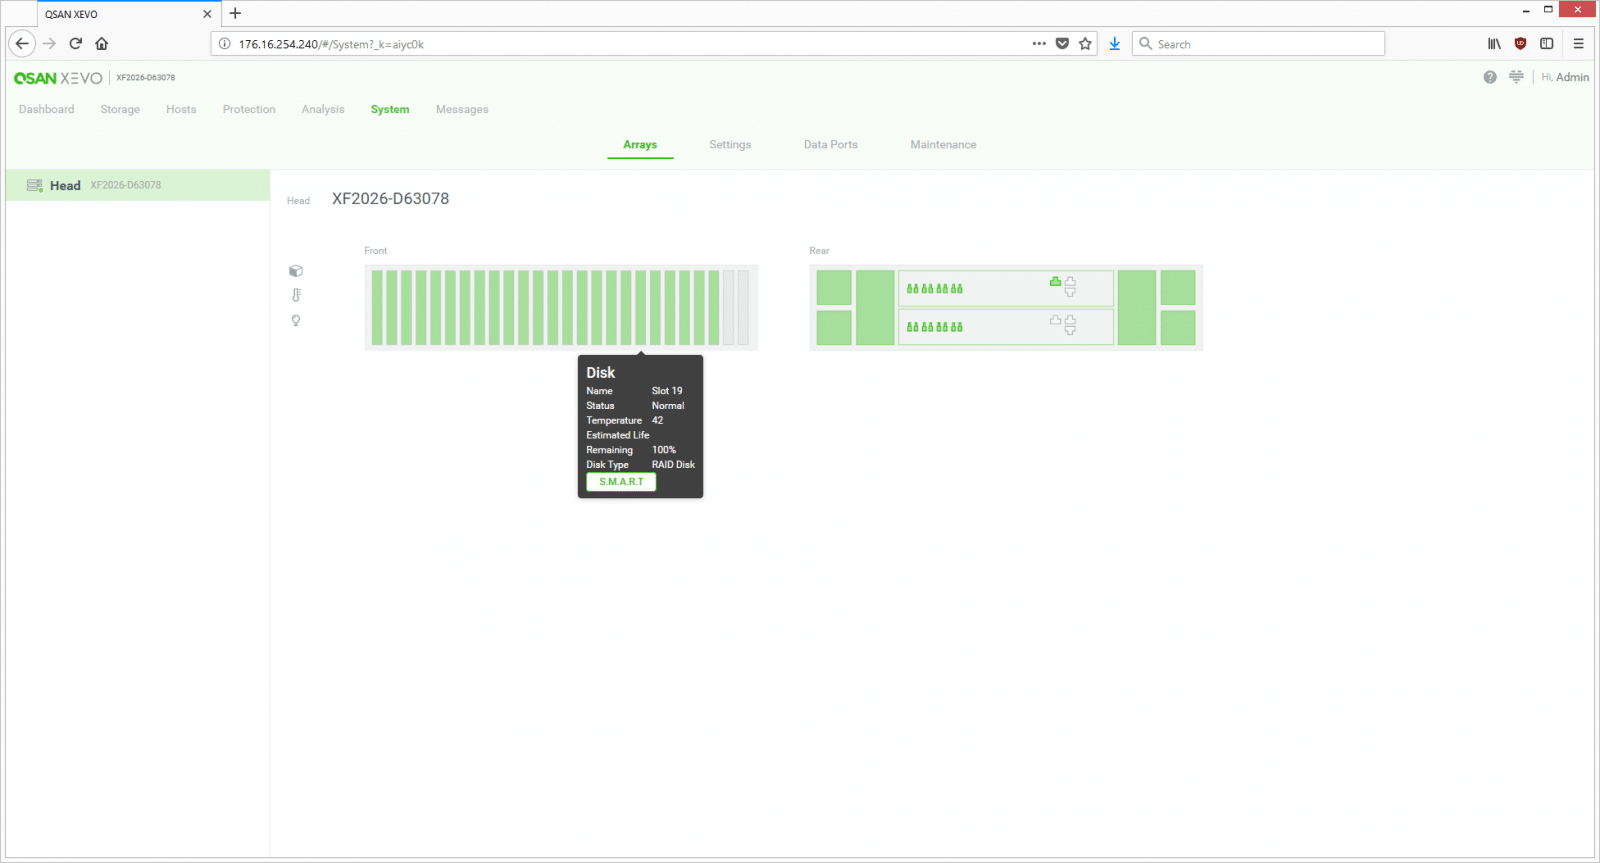1600x863 pixels.
Task: Open a new browser tab
Action: [235, 13]
